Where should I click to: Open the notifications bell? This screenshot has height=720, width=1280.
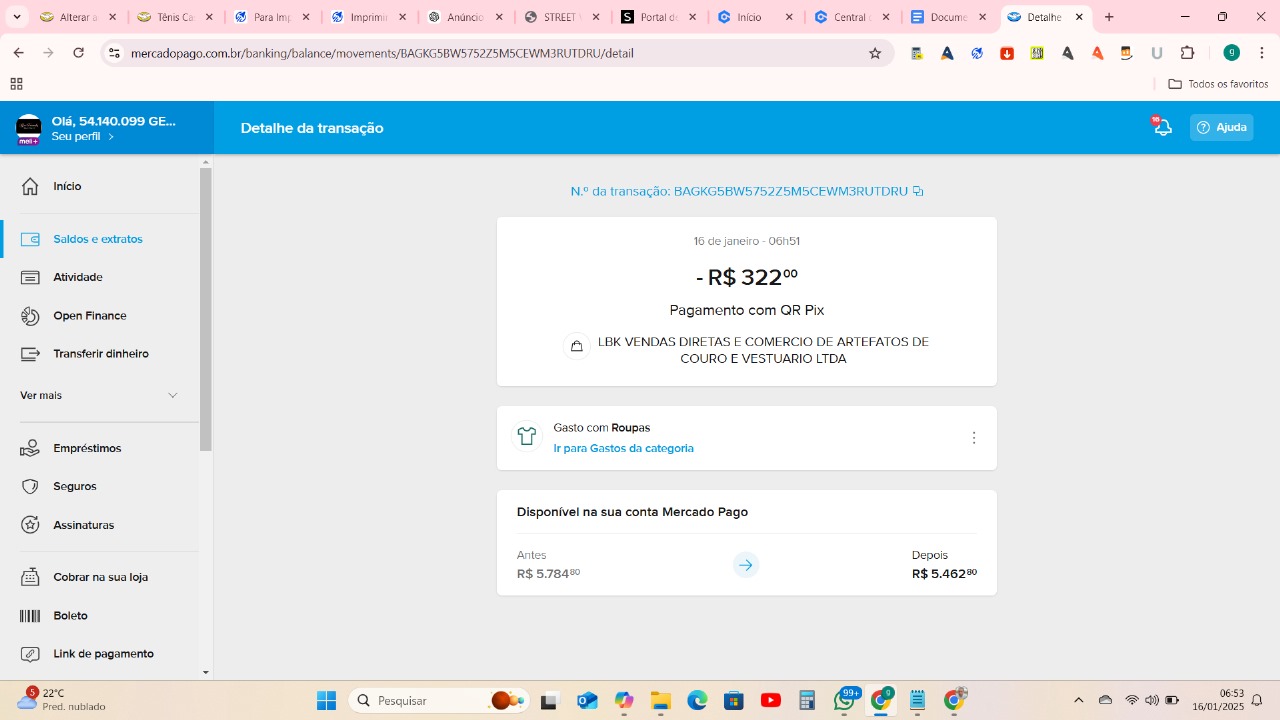(1162, 127)
